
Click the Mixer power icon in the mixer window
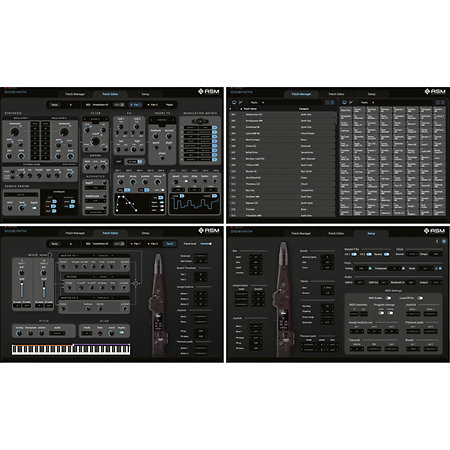(50, 255)
